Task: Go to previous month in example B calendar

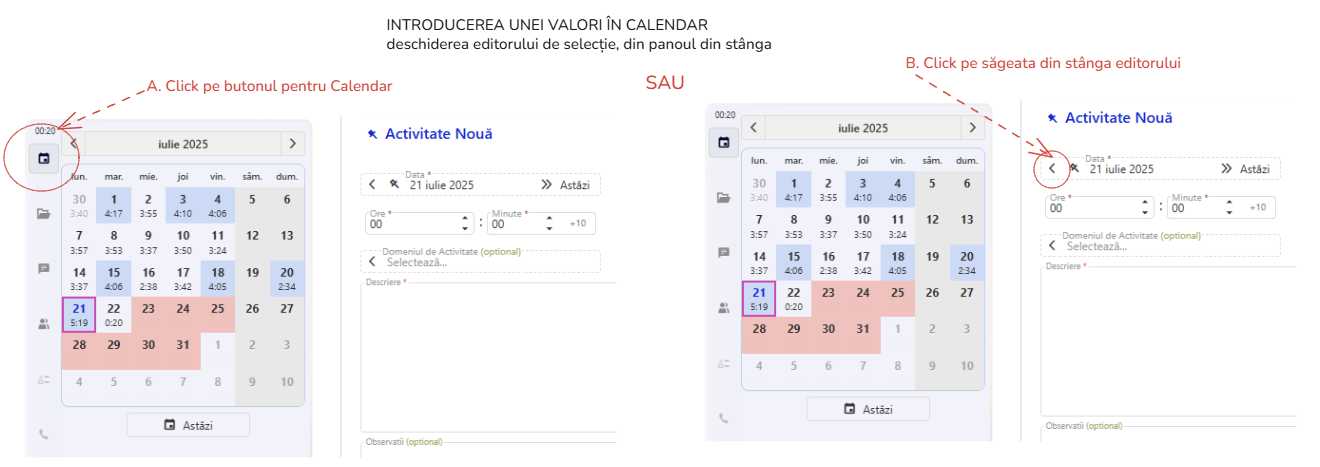Action: pos(753,128)
